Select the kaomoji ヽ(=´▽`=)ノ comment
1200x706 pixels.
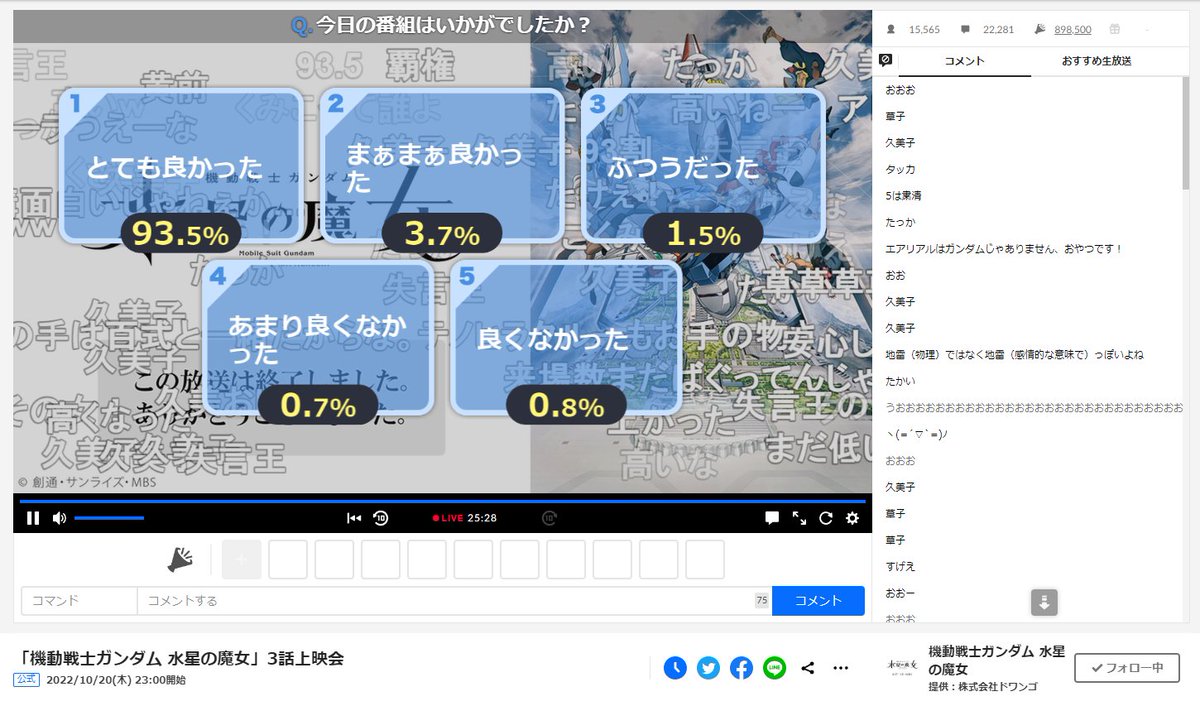[x=915, y=434]
